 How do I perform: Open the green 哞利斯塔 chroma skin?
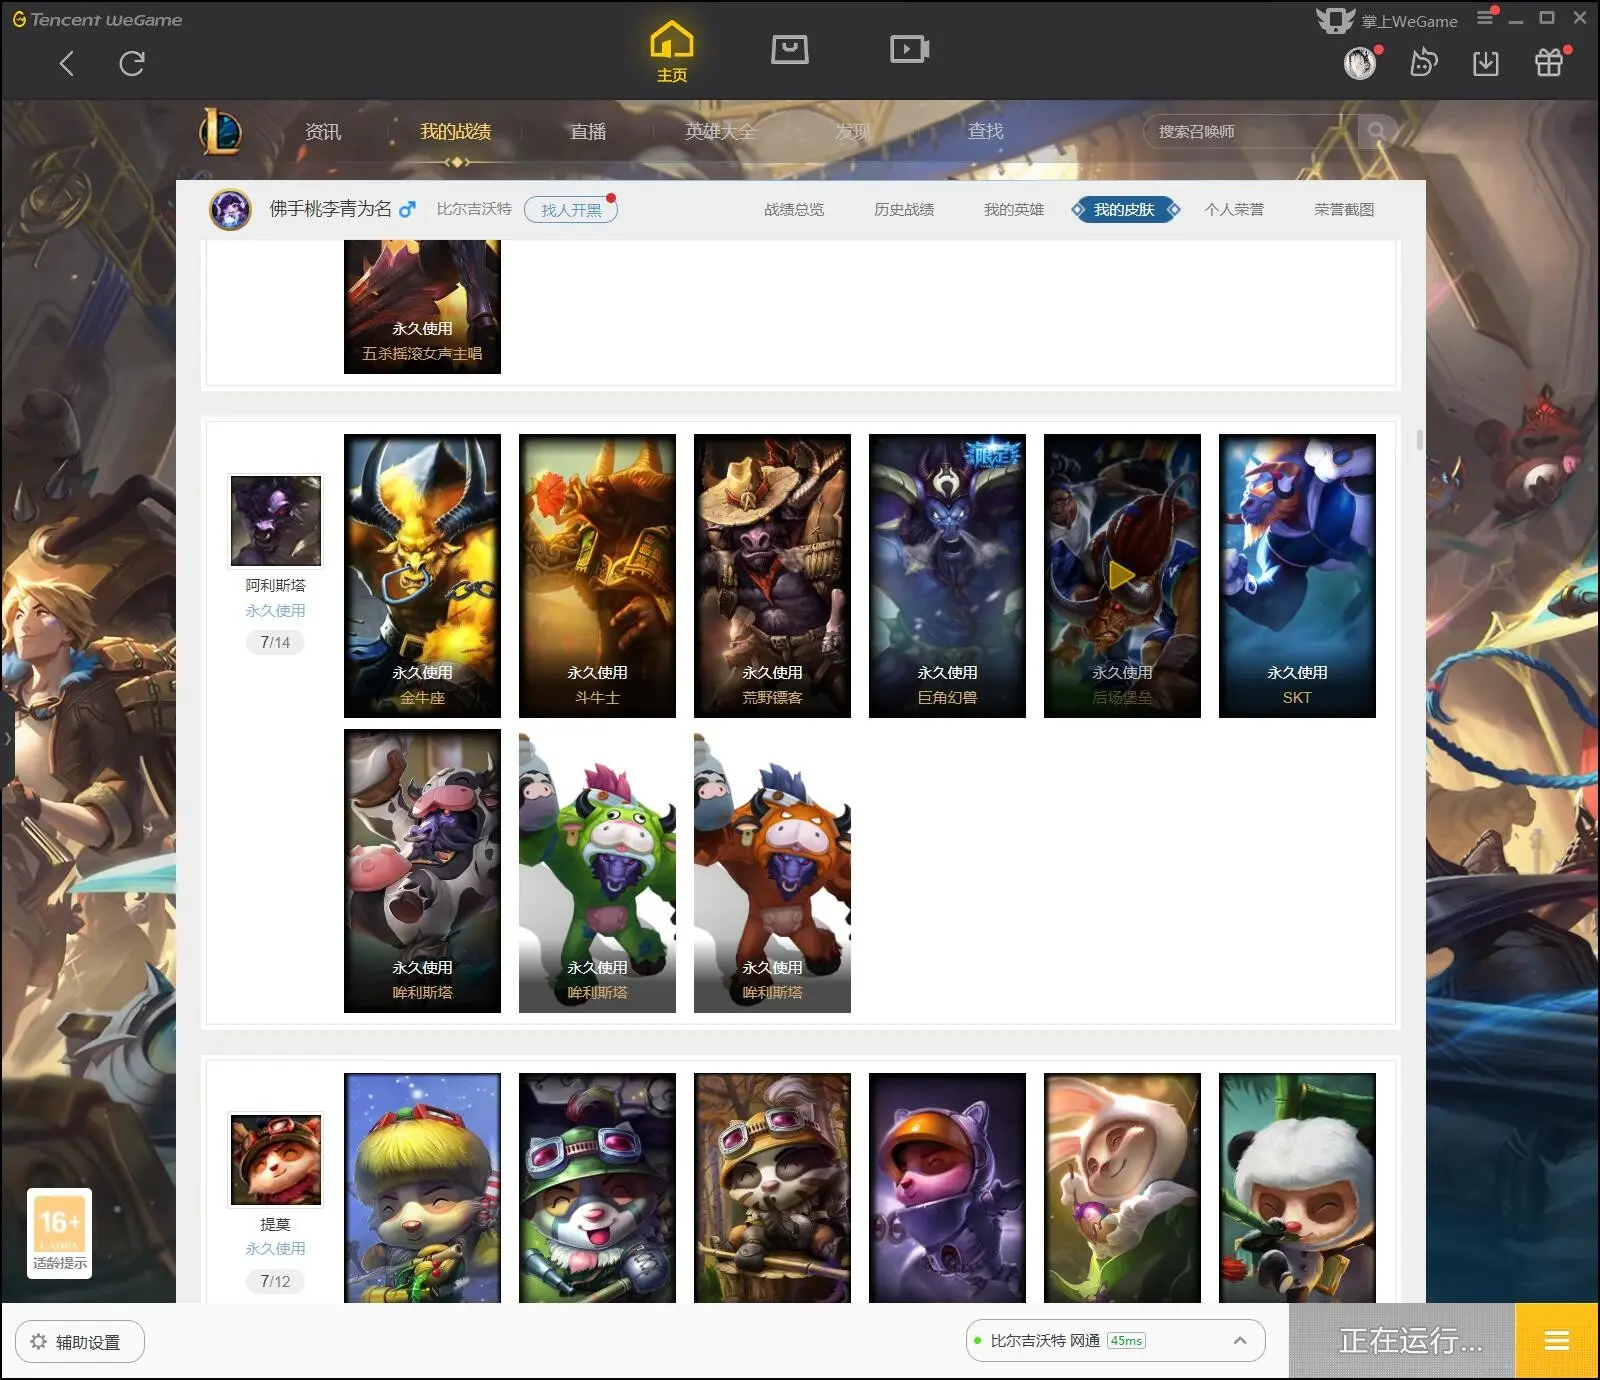click(597, 871)
